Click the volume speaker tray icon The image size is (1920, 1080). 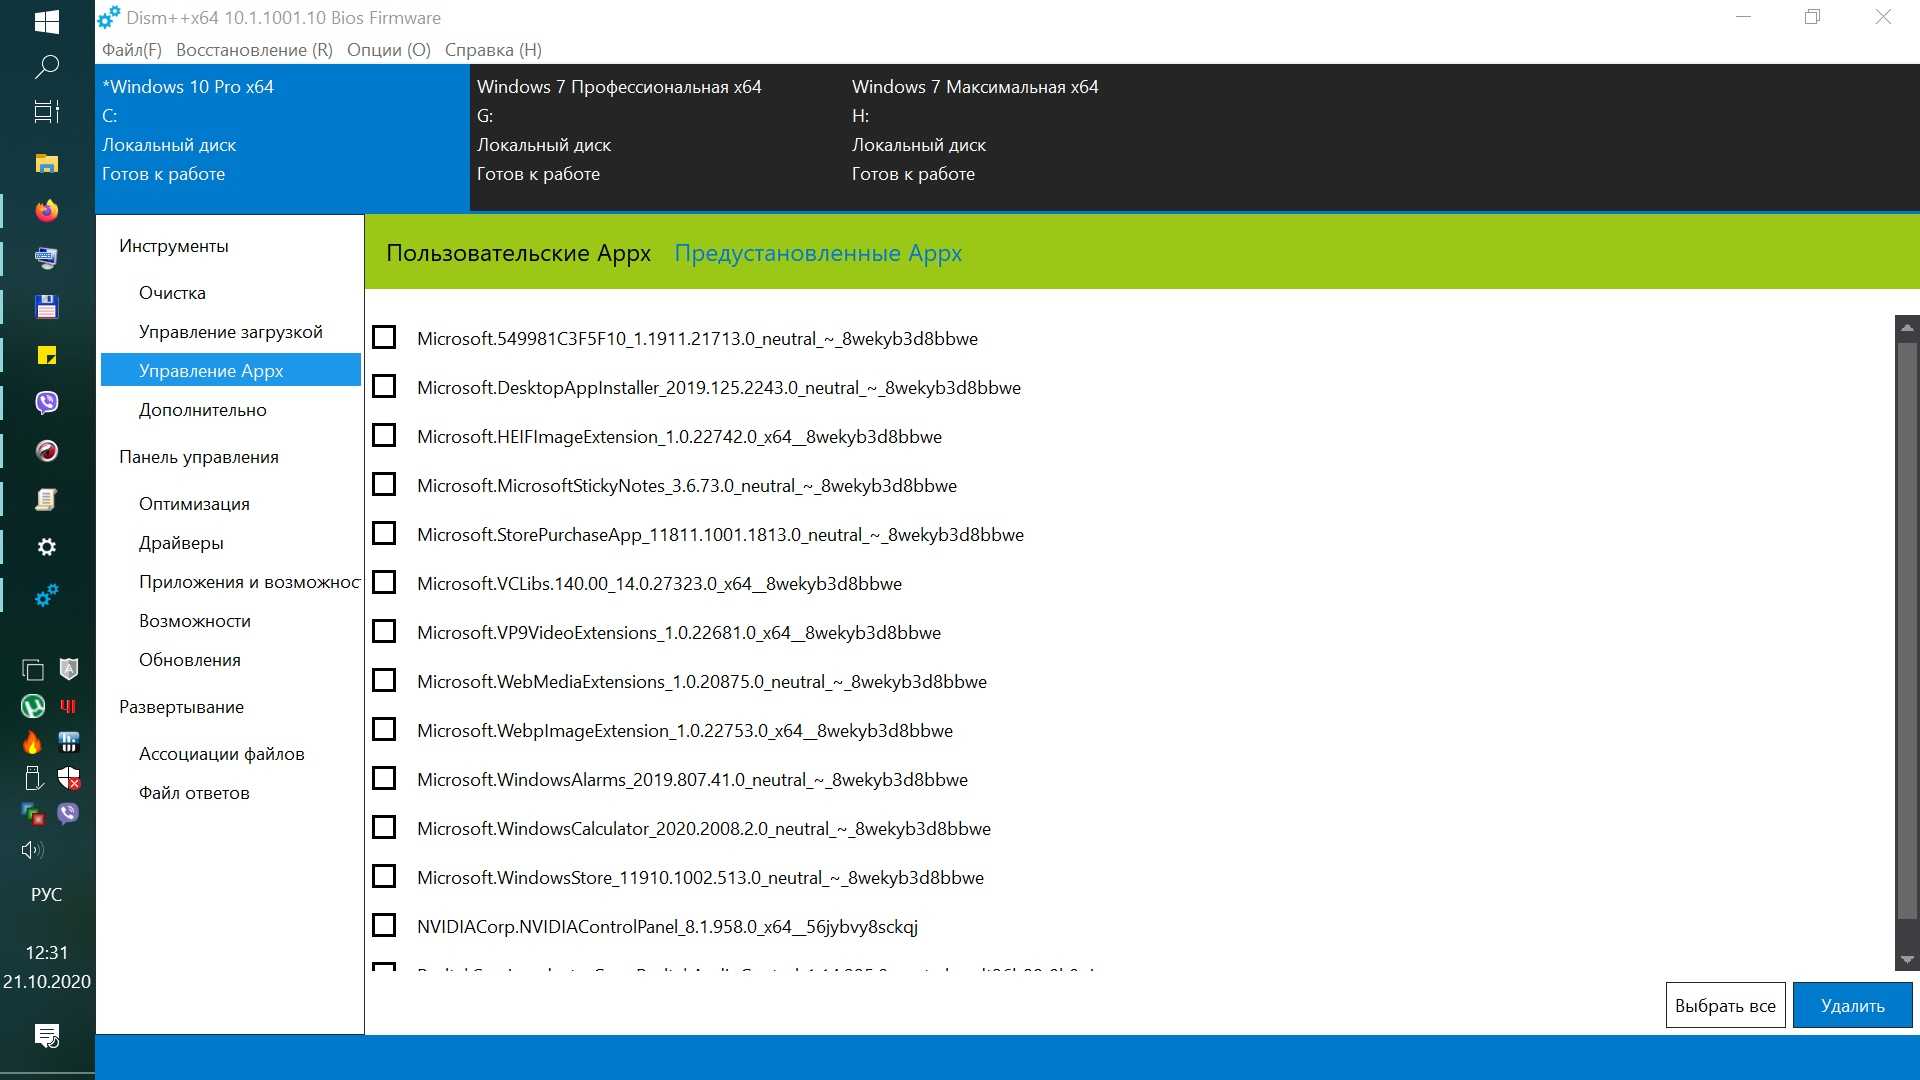(32, 850)
